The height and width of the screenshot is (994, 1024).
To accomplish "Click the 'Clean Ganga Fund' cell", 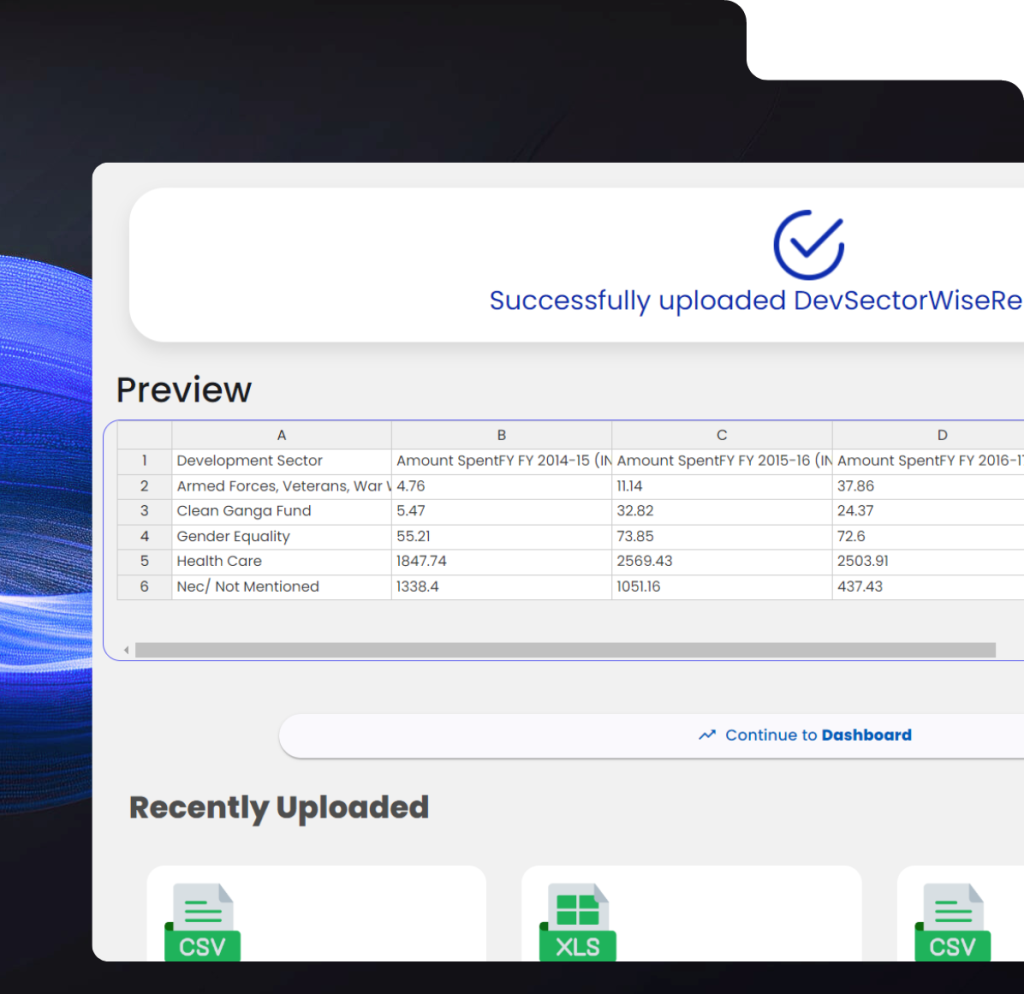I will coord(281,511).
